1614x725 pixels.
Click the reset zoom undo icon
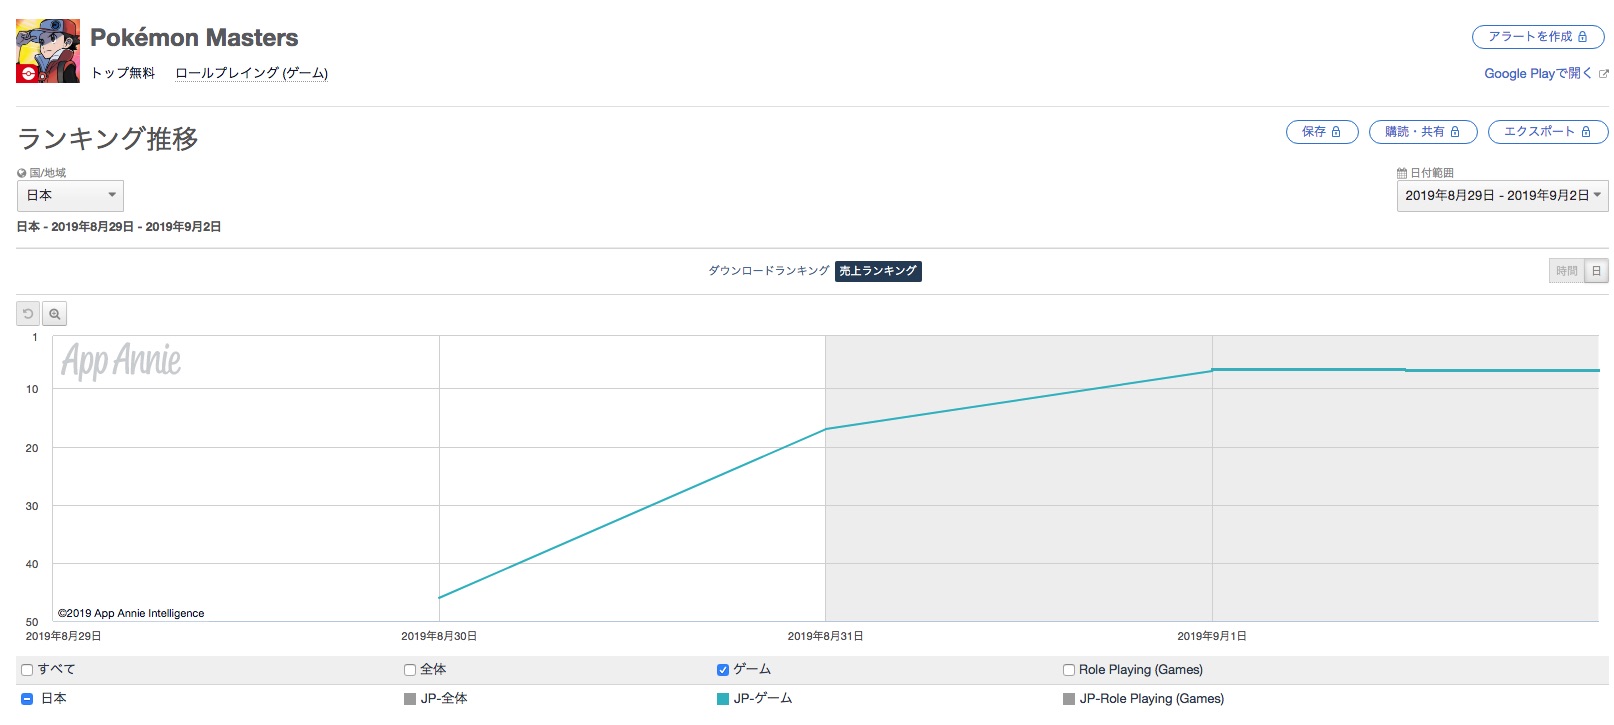point(28,314)
